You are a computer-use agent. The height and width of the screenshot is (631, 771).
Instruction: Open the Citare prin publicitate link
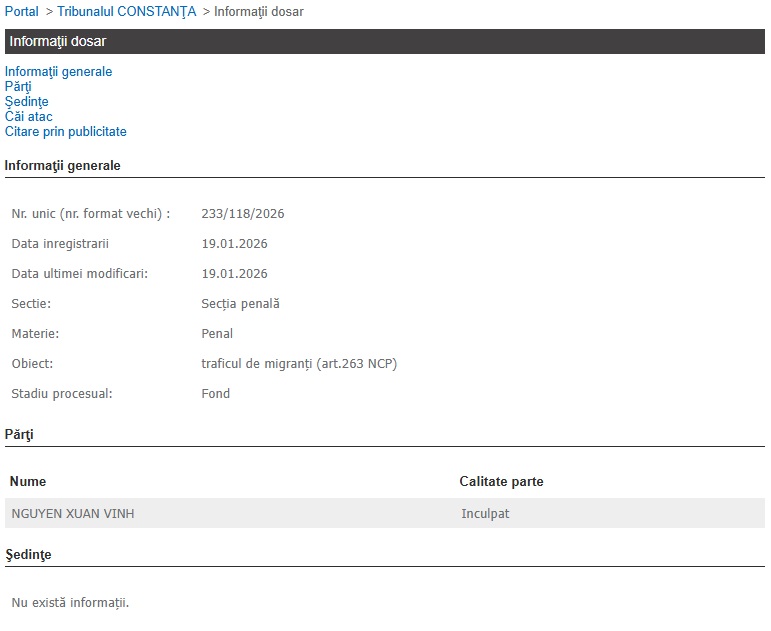(65, 132)
